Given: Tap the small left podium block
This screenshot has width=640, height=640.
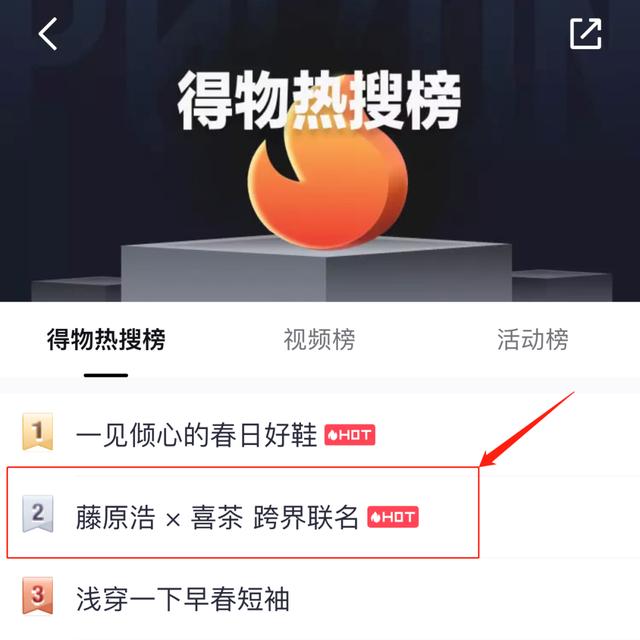Looking at the screenshot, I should tap(76, 290).
